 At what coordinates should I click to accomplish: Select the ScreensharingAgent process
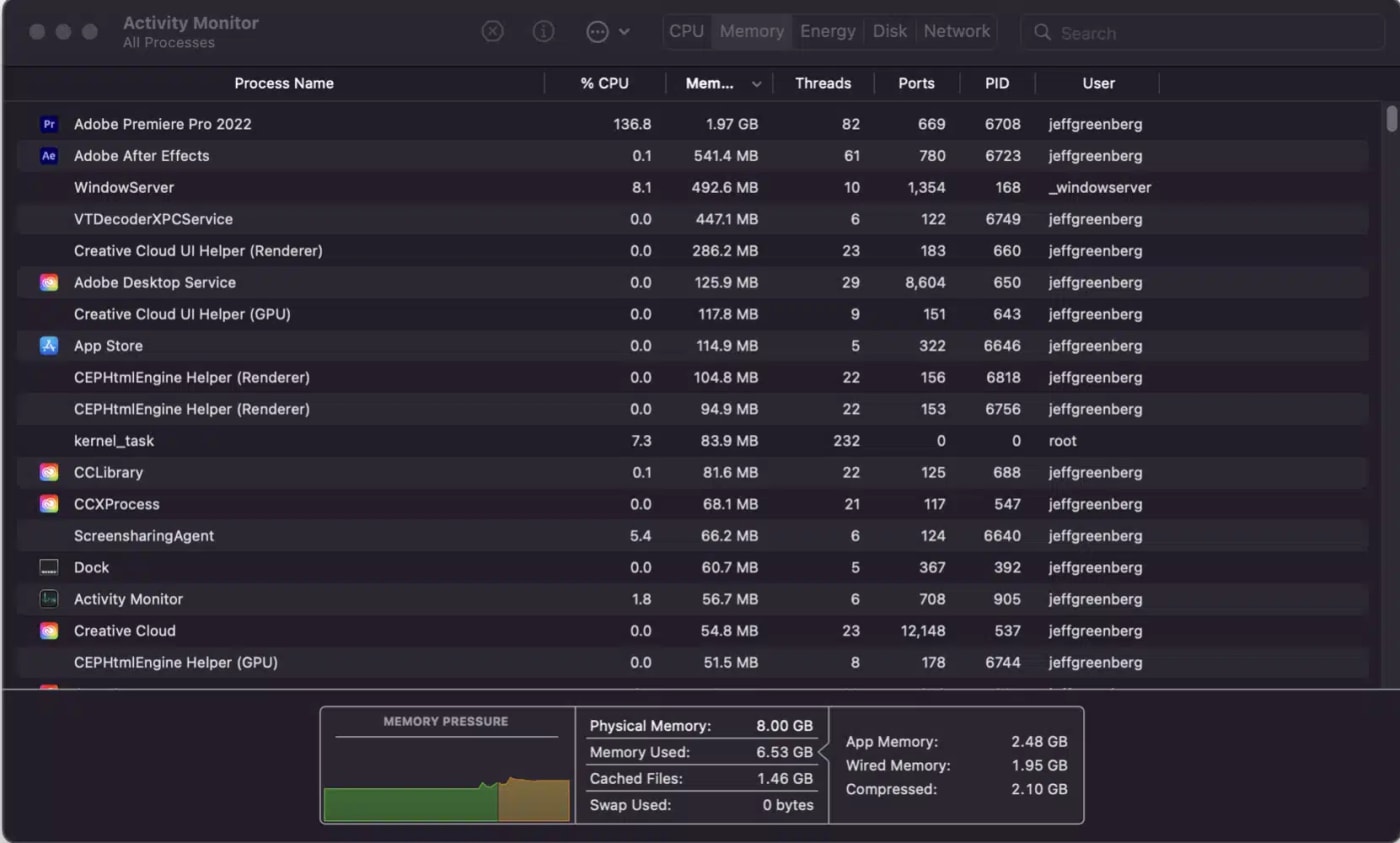(692, 536)
